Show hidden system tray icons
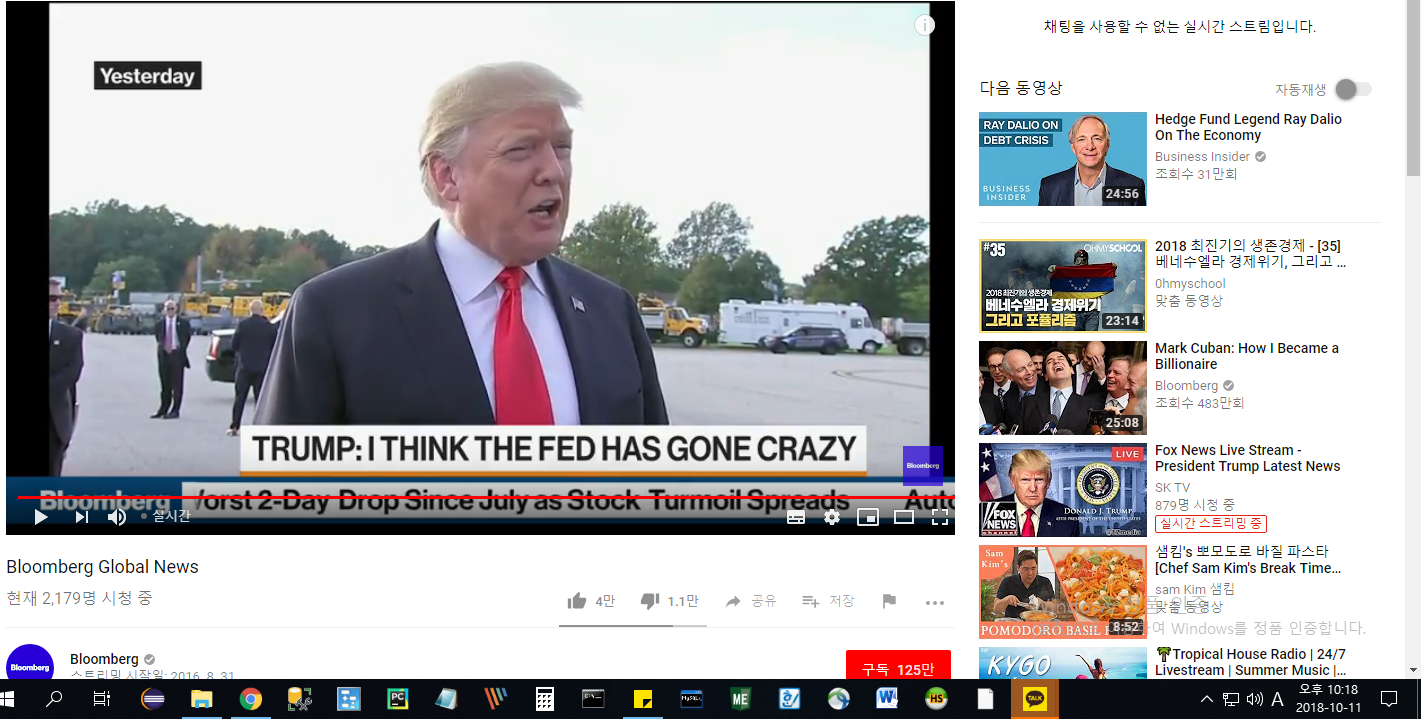Screen dimensions: 1421x719 pos(1207,699)
